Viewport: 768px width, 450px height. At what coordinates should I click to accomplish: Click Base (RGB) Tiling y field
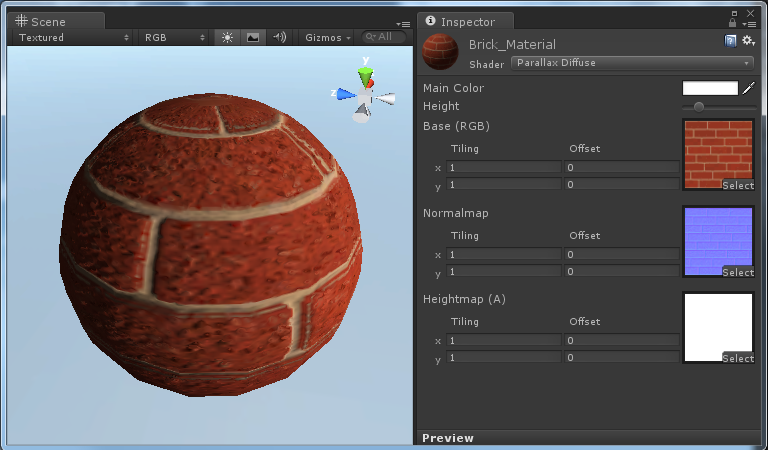504,185
